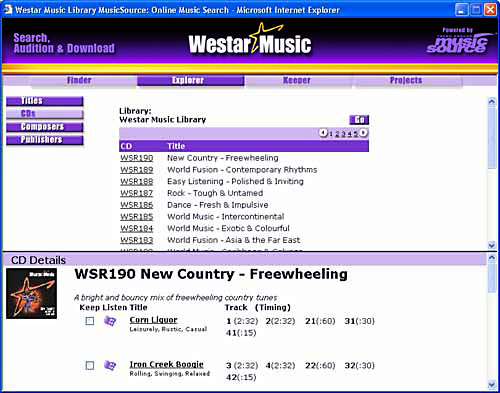The width and height of the screenshot is (500, 393).
Task: Select track 31 (:30)
Action: [x=359, y=321]
